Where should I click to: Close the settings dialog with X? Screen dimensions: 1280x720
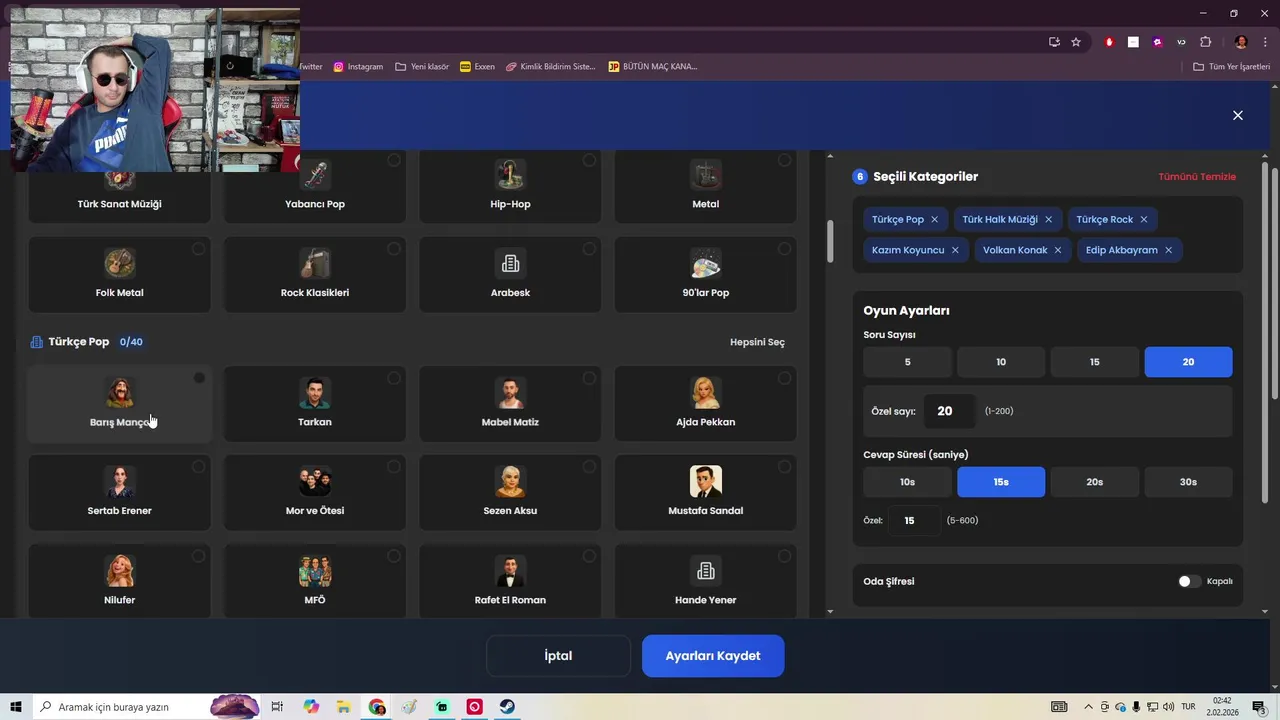pos(1237,115)
